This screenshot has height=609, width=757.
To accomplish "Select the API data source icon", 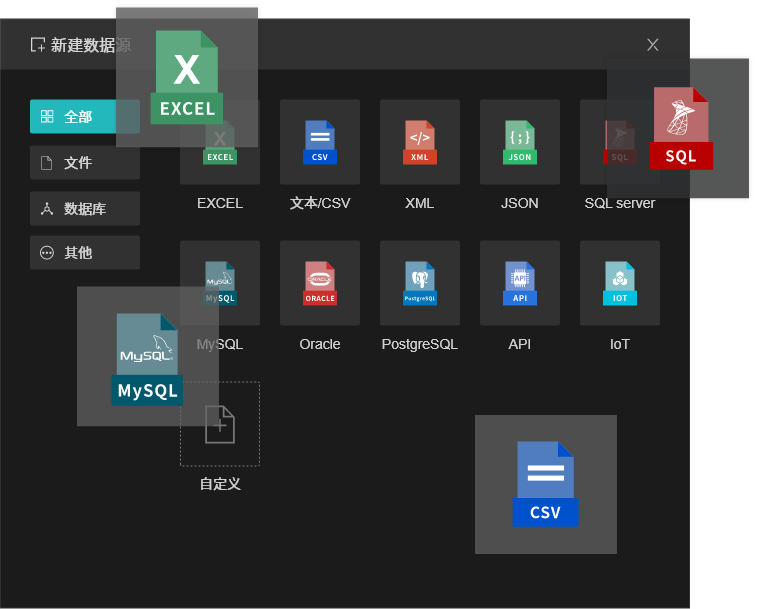I will 519,283.
